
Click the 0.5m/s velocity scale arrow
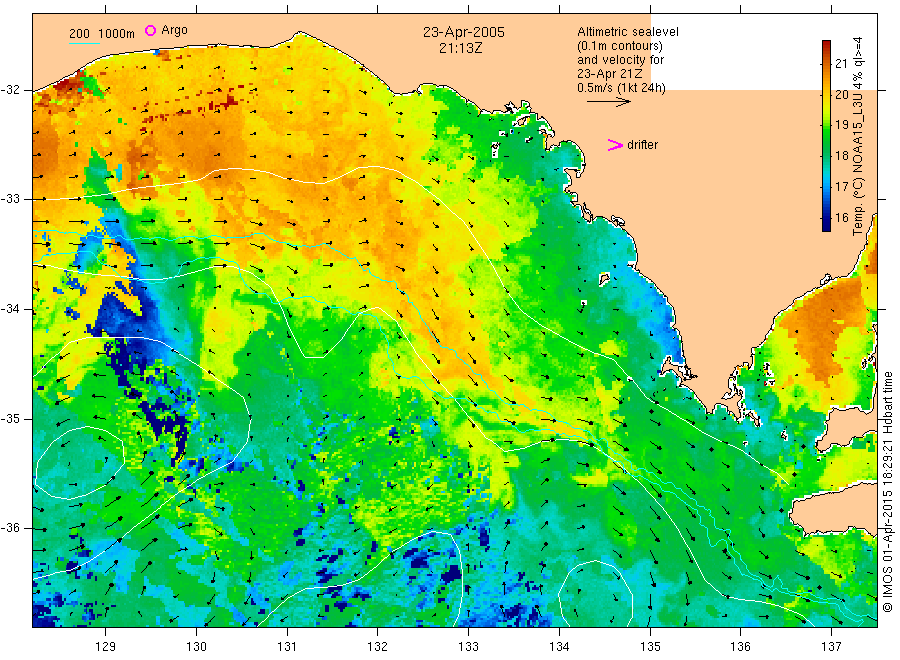click(x=609, y=102)
